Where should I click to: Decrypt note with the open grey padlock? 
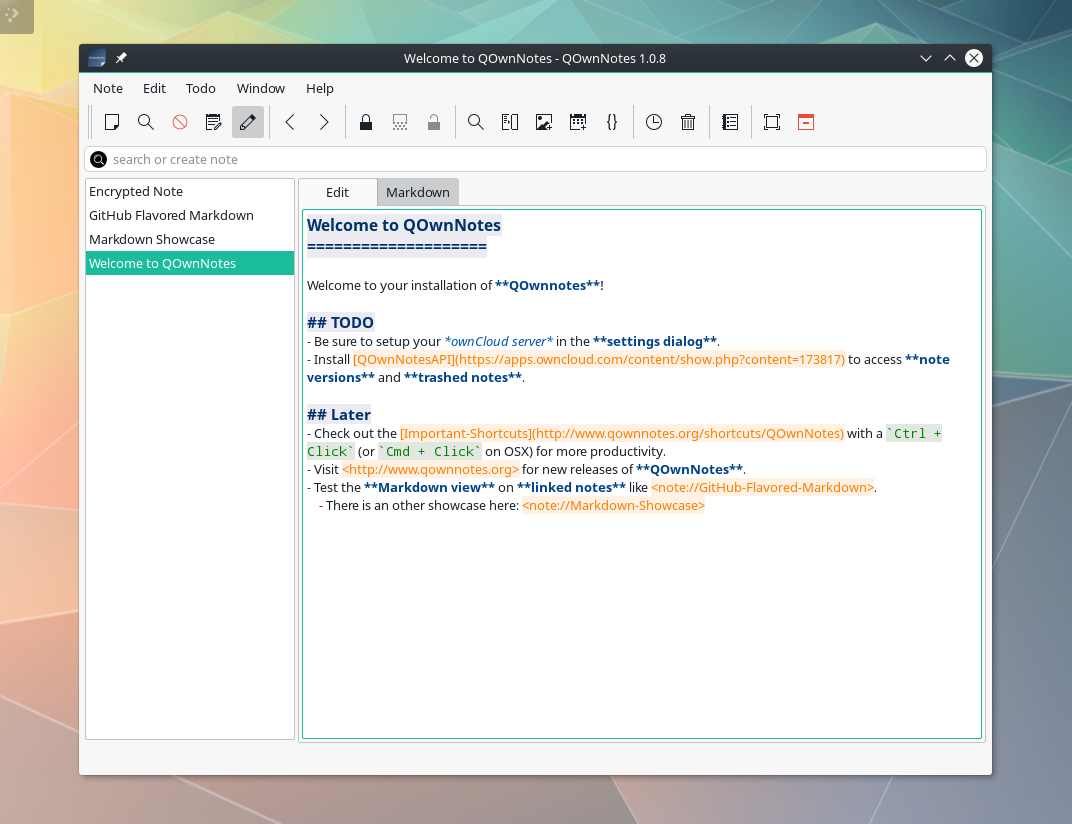click(433, 122)
